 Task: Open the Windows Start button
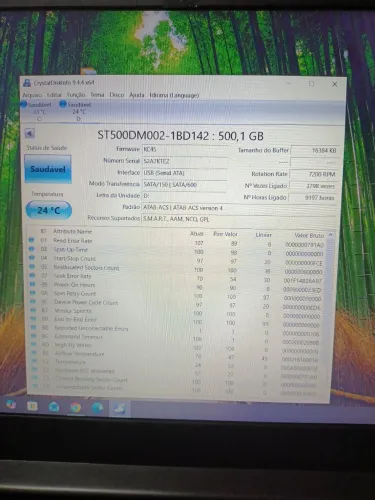tap(11, 404)
